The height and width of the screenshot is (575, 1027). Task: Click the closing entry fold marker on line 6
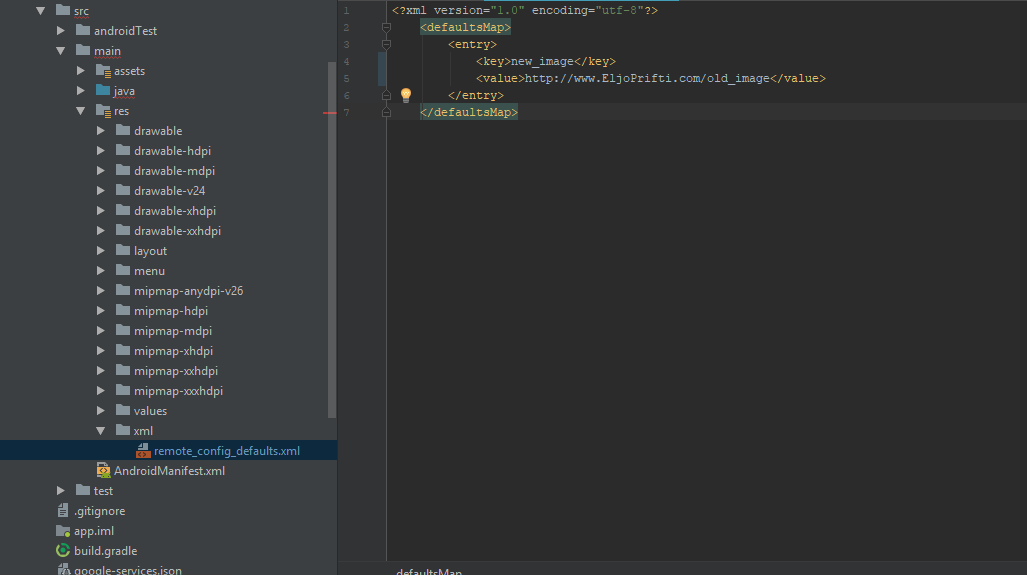[x=386, y=95]
